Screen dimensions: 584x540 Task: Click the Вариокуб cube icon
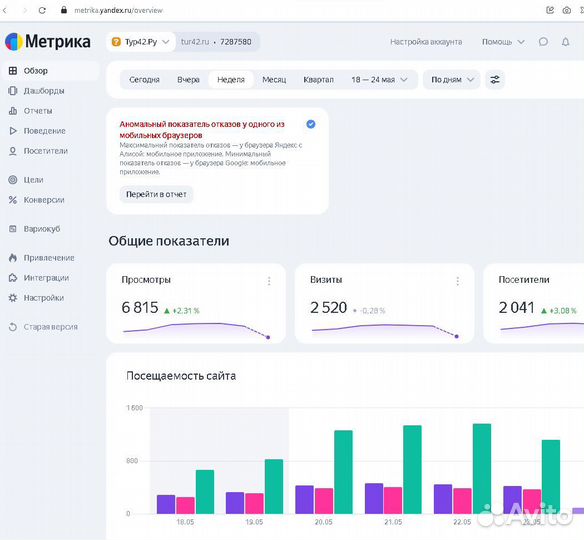coord(13,229)
